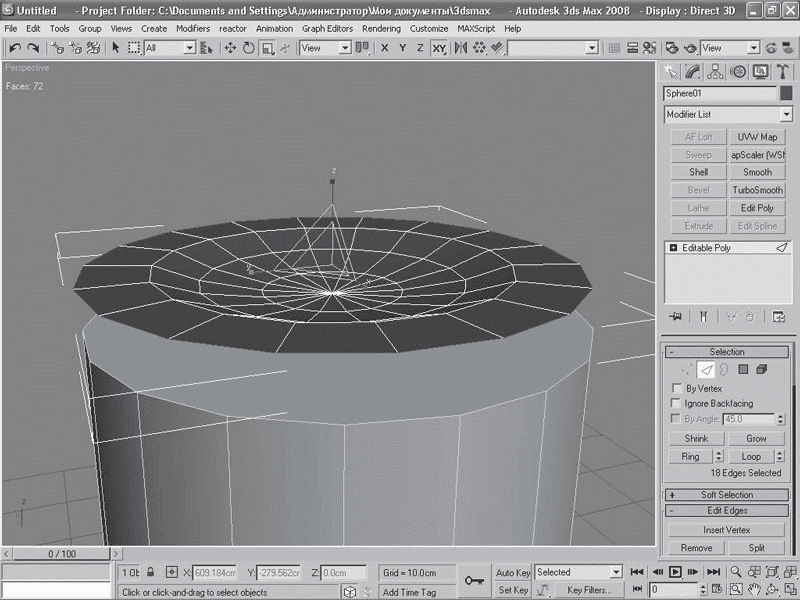Switch to the Utilities hammer tab
800x600 pixels.
click(781, 72)
